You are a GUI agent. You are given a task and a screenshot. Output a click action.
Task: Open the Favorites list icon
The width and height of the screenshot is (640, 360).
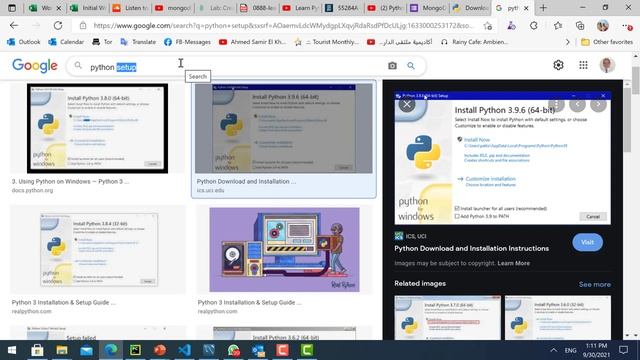(x=558, y=26)
